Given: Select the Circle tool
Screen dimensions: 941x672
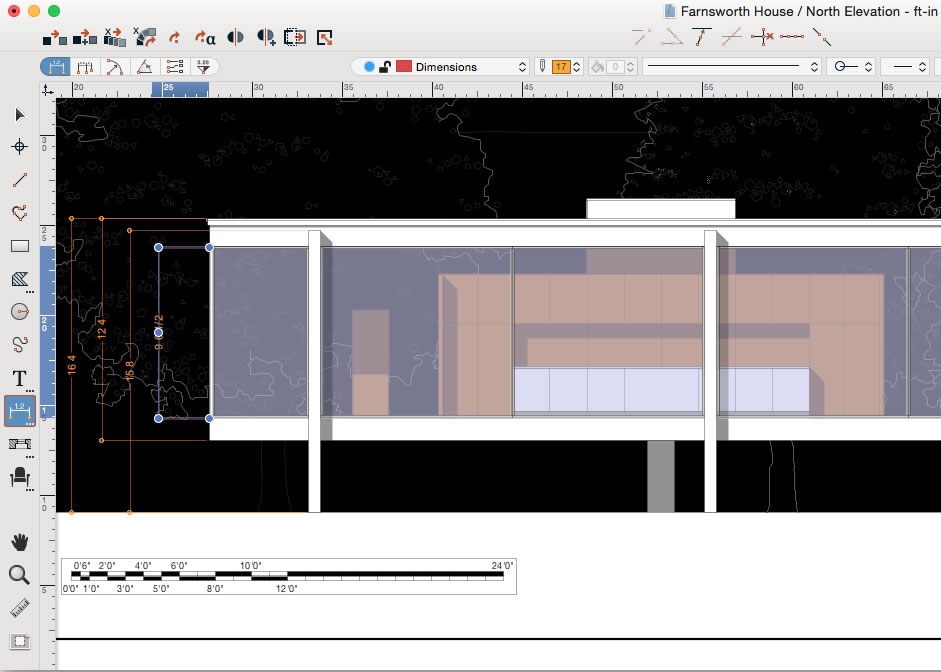Looking at the screenshot, I should coord(20,311).
